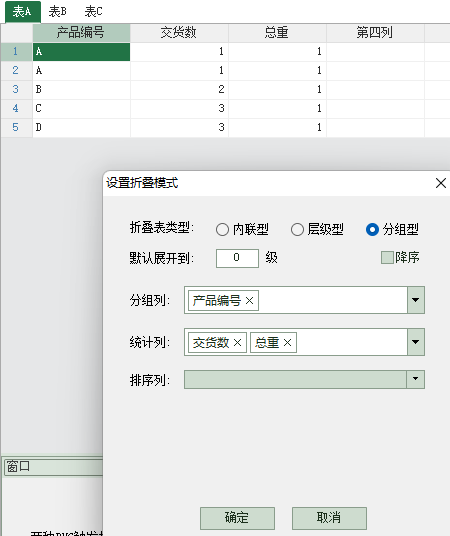Click 产品编号 cell 'D' in row 5
This screenshot has height=536, width=450.
point(81,128)
